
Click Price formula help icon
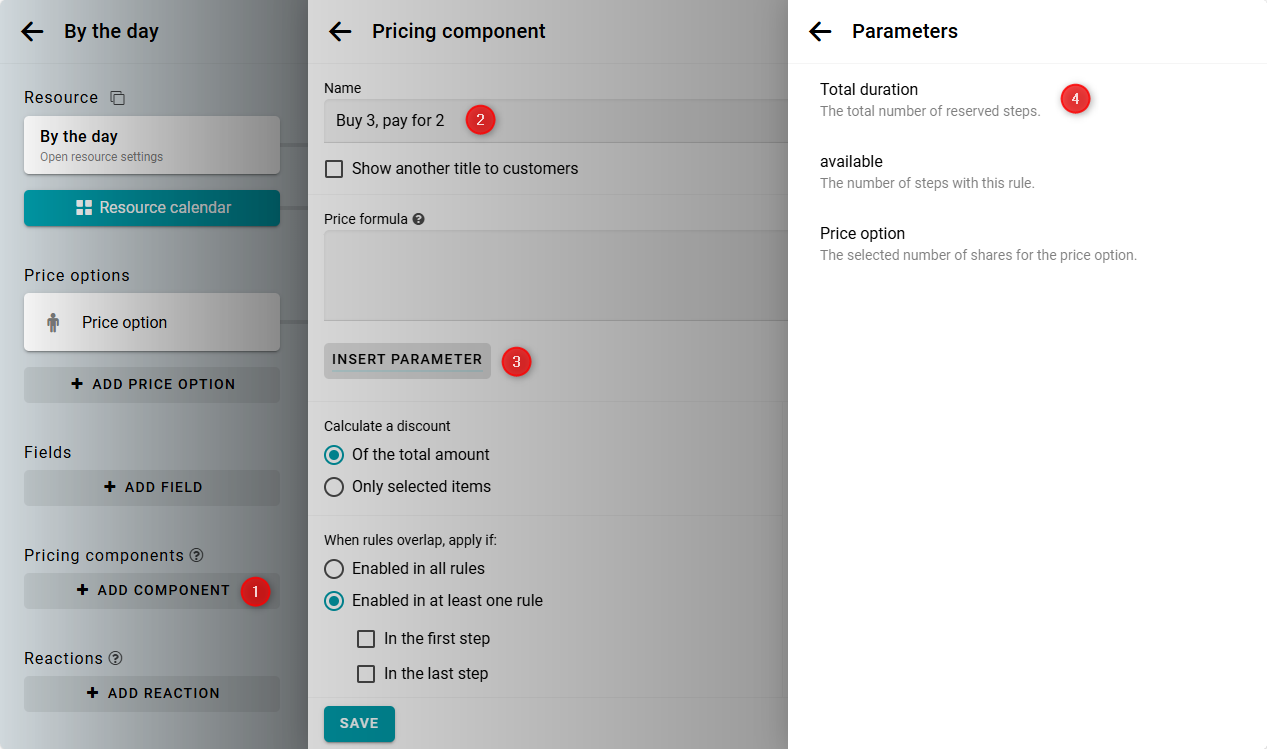click(x=419, y=219)
